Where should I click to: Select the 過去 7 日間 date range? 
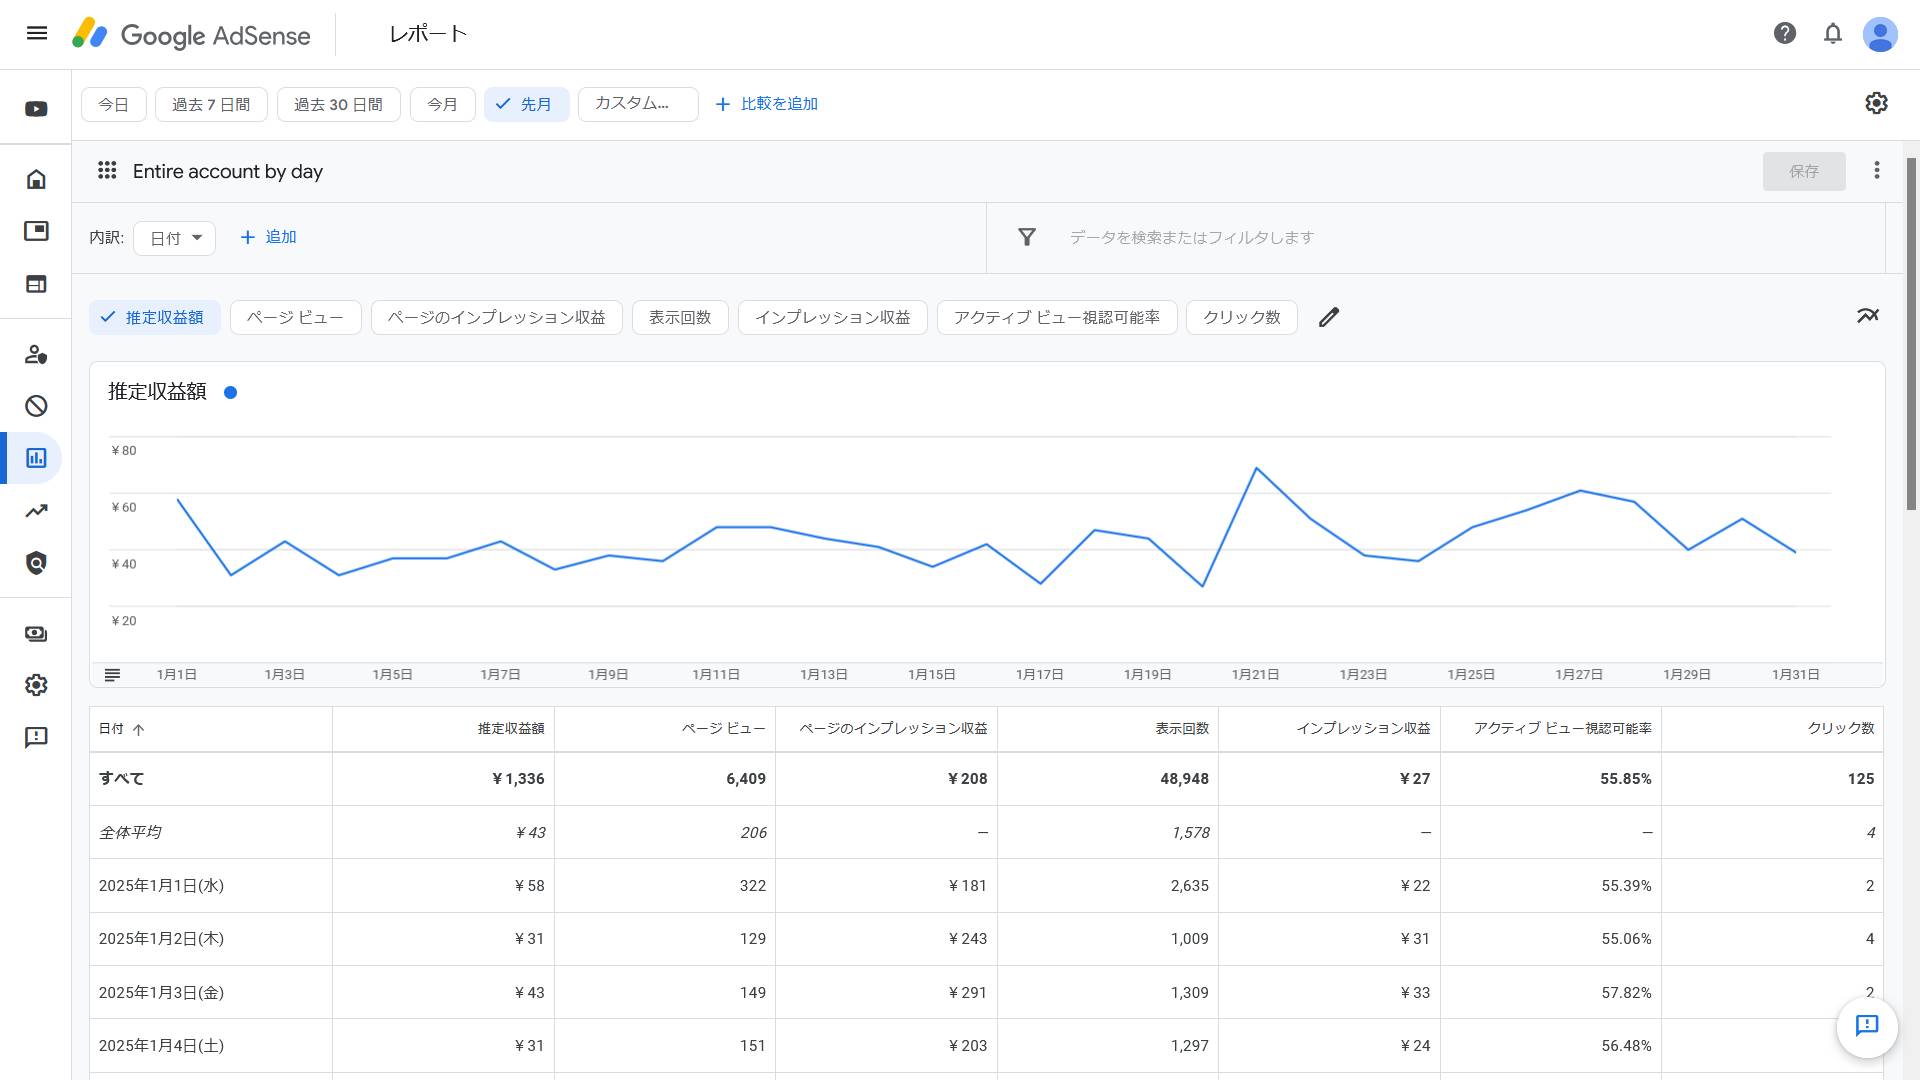[211, 104]
